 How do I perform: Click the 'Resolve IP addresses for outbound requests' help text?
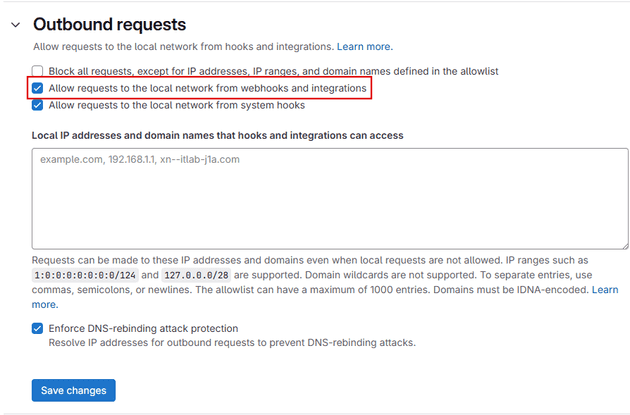(x=232, y=343)
